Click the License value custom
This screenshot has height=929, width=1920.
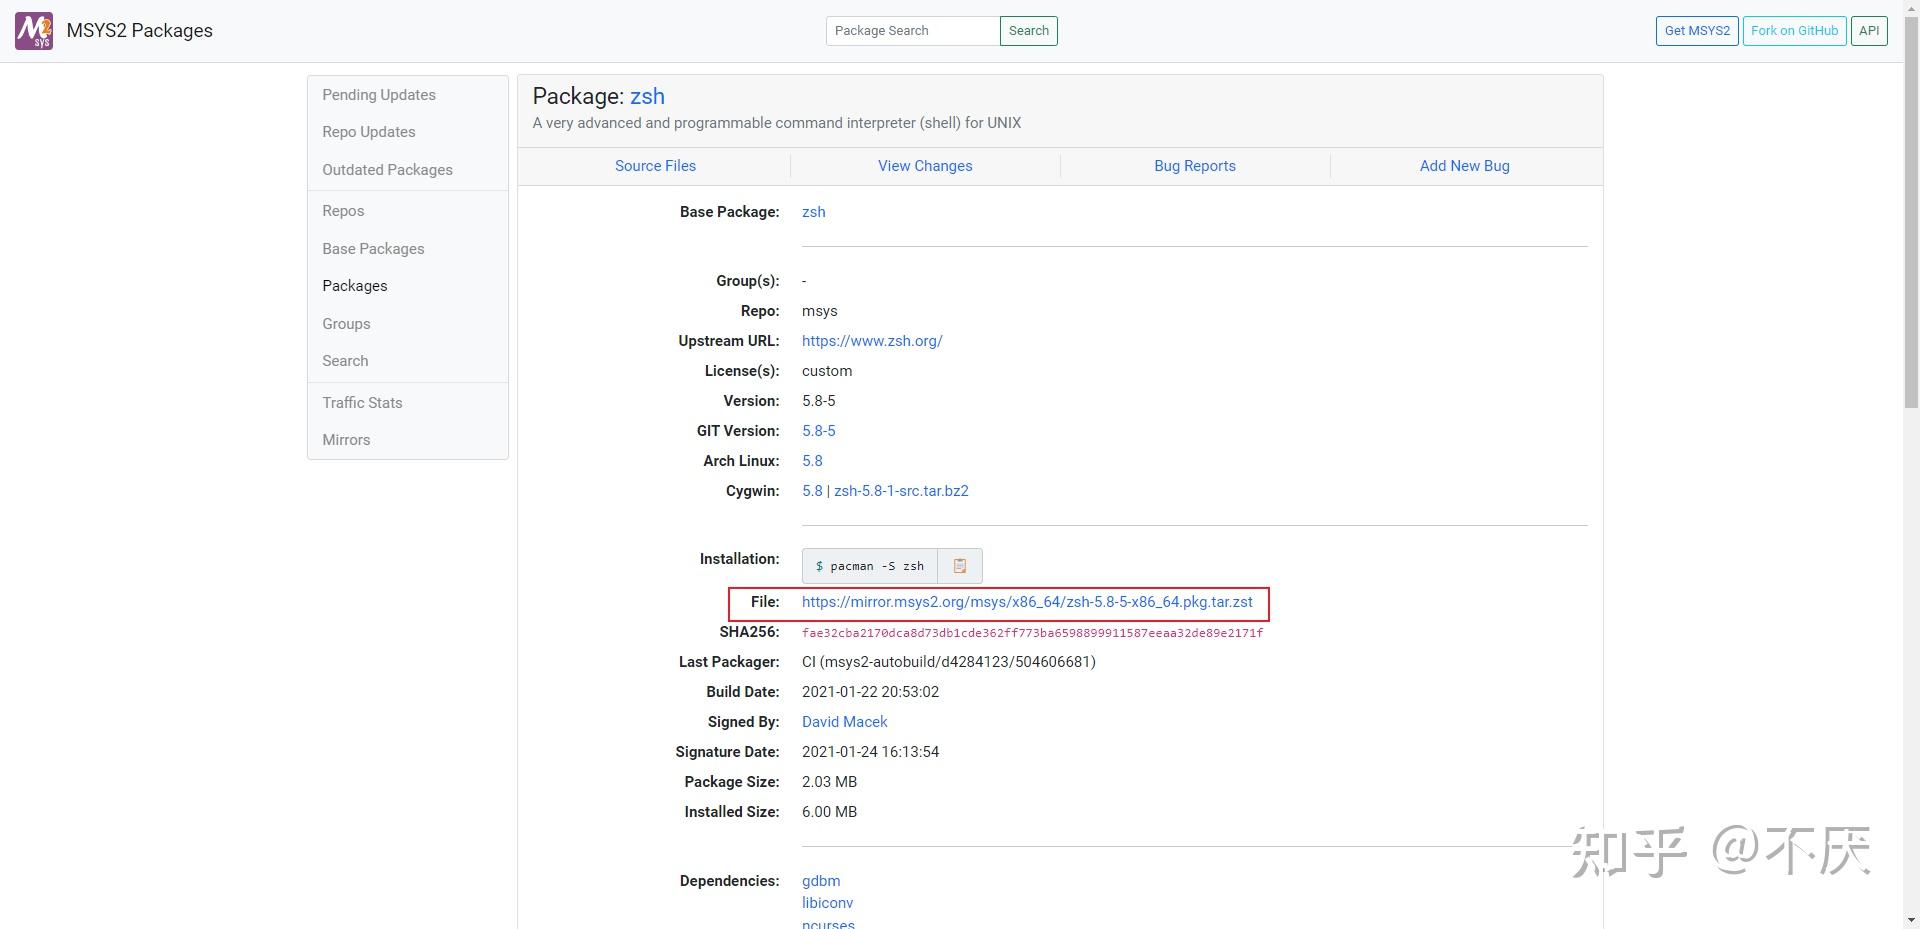(x=827, y=371)
